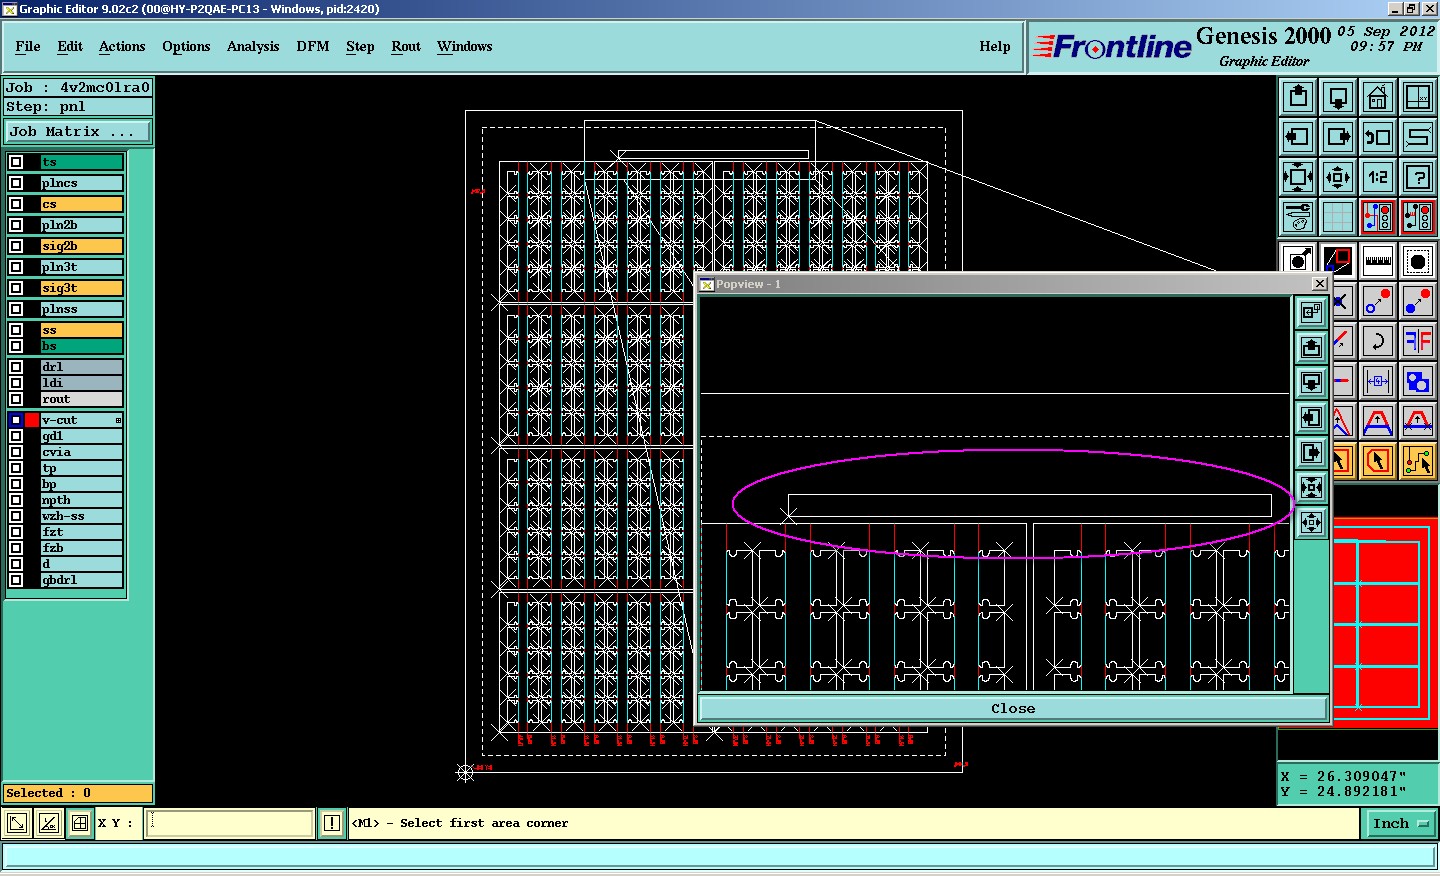Click the 1:2 zoom scale icon
Screen dimensions: 1440x876
point(1377,177)
